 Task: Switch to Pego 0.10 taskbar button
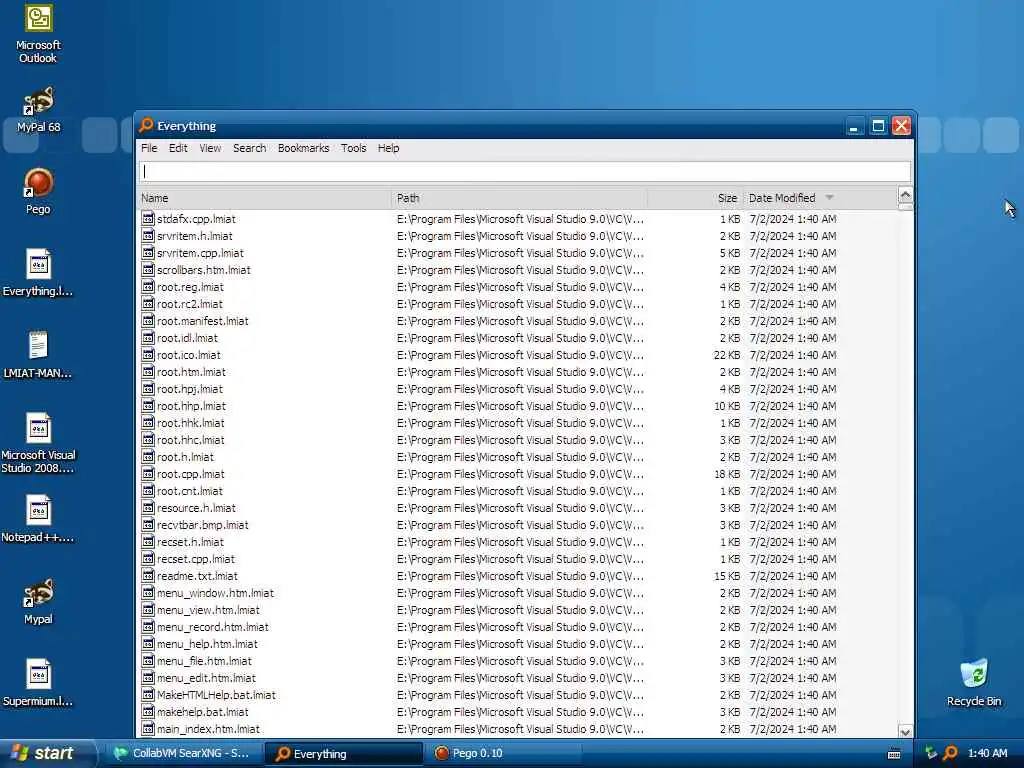click(504, 753)
